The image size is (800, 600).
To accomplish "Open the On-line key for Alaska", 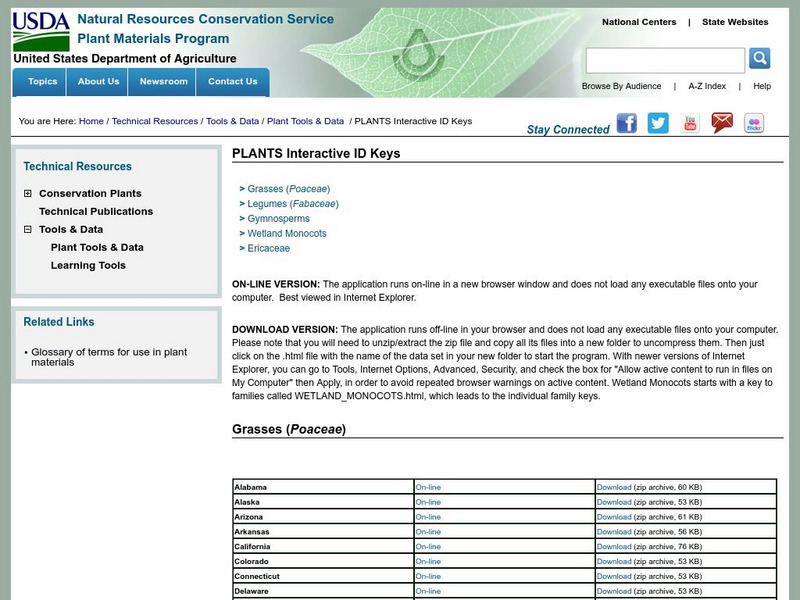I will pyautogui.click(x=428, y=502).
